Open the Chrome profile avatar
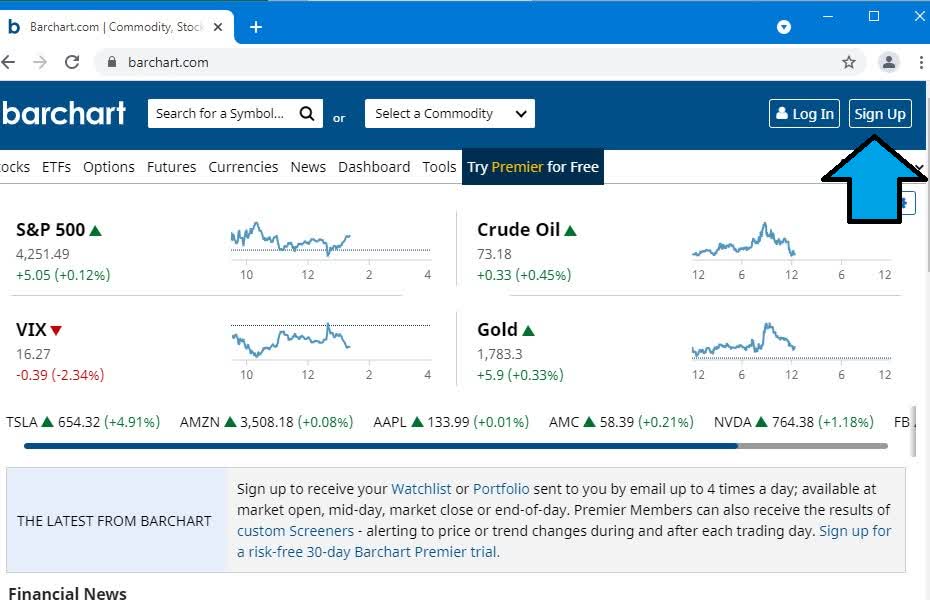 (x=888, y=62)
